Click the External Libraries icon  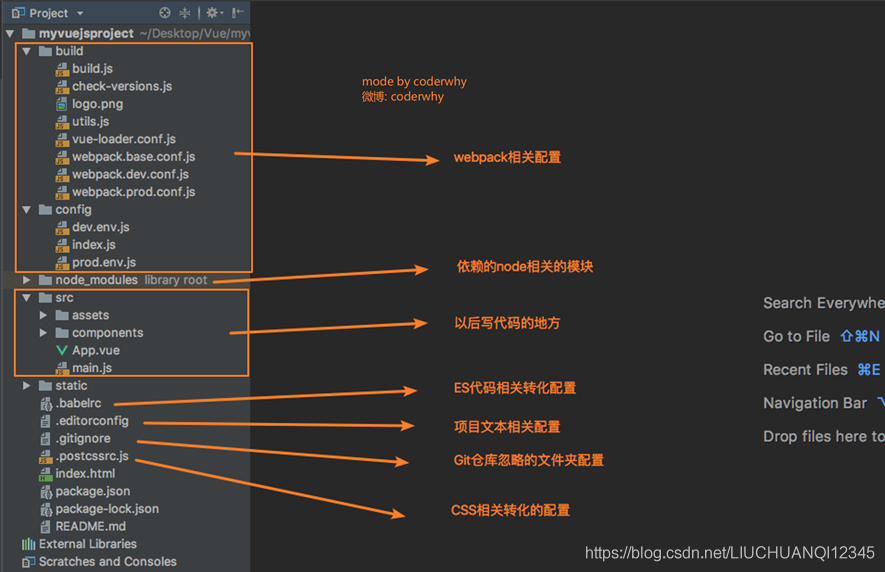click(x=28, y=544)
